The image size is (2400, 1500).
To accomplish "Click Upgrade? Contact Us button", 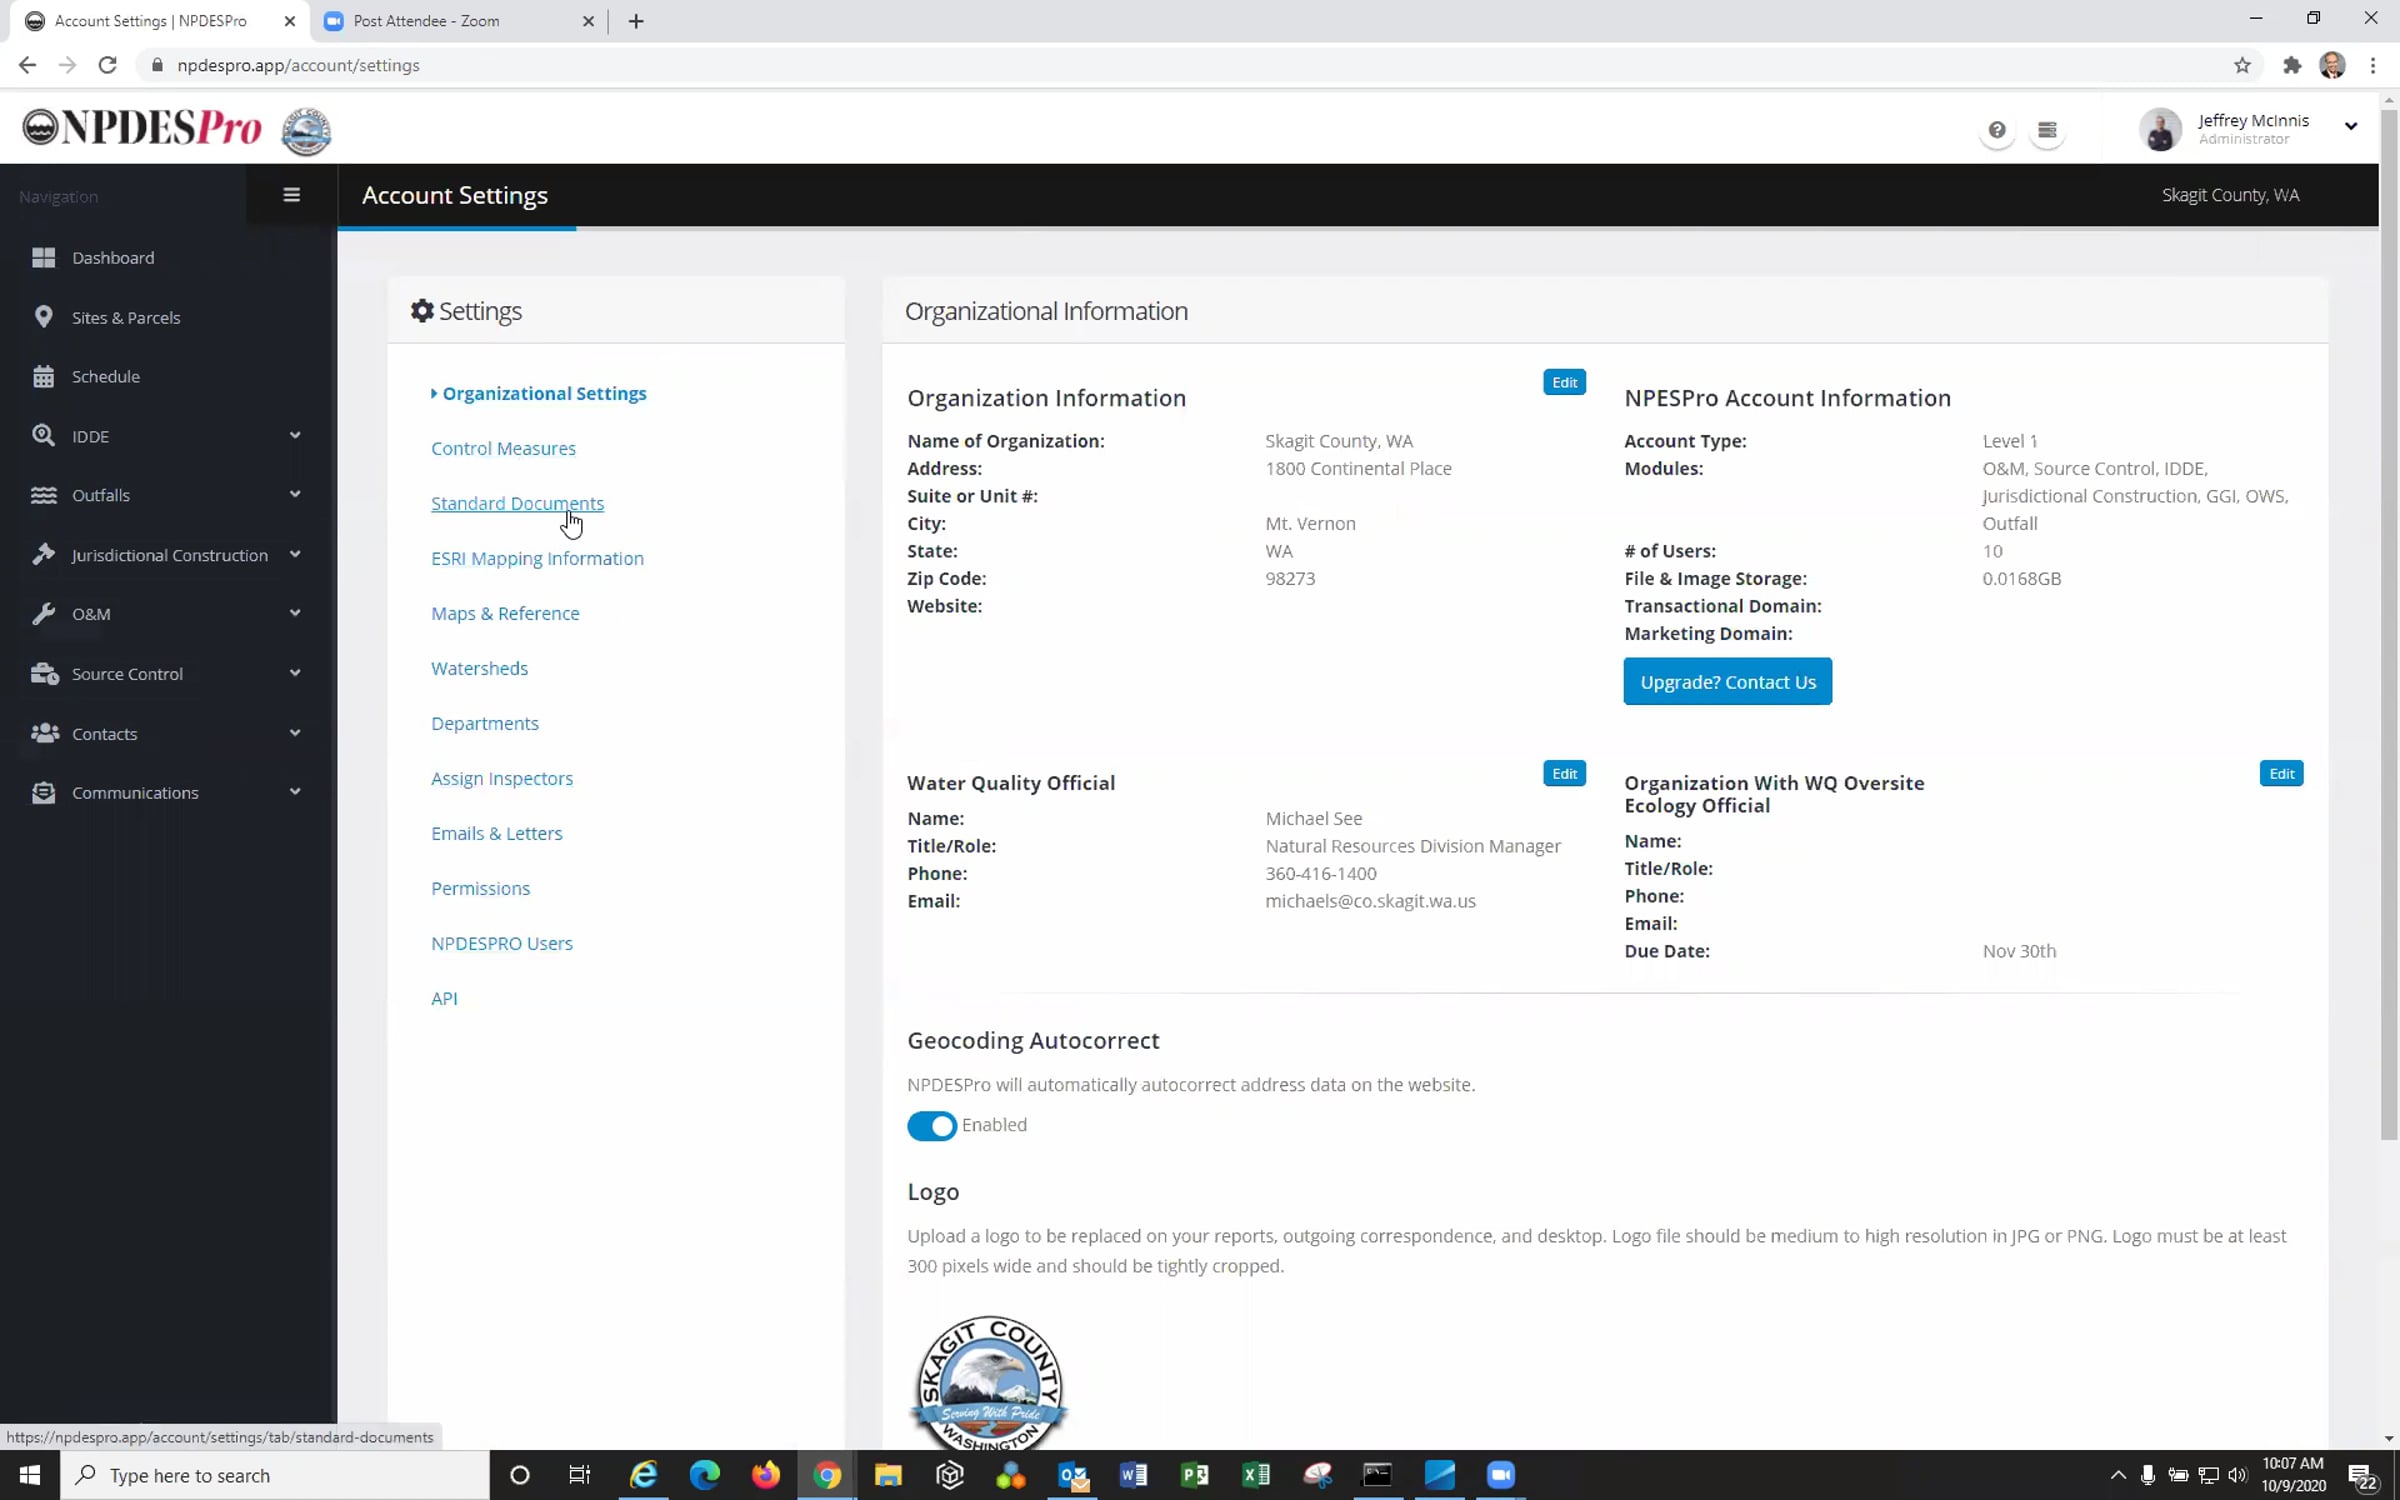I will [1727, 681].
